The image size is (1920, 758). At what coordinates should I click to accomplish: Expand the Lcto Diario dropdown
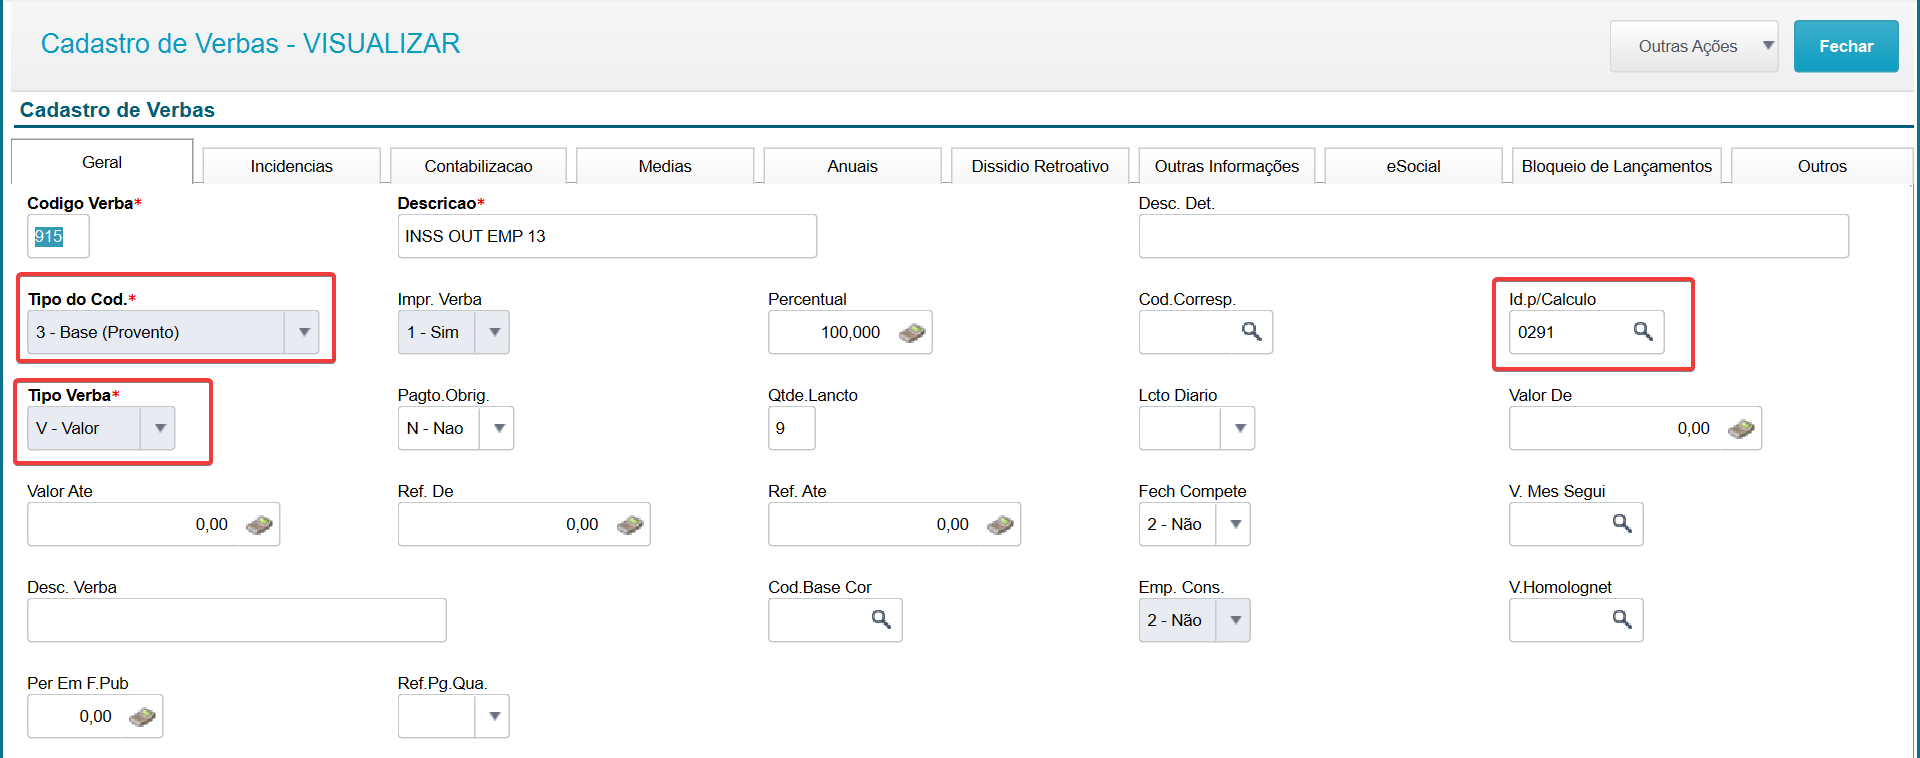(x=1239, y=428)
